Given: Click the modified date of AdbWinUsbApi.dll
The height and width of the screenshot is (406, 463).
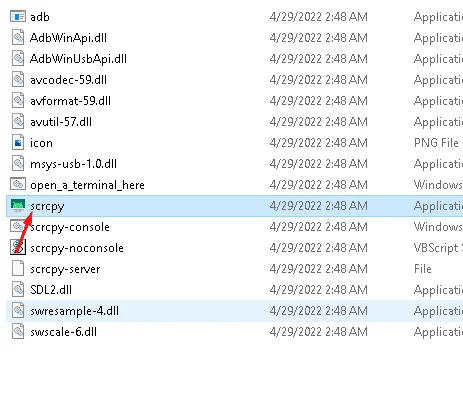Looking at the screenshot, I should coord(319,59).
